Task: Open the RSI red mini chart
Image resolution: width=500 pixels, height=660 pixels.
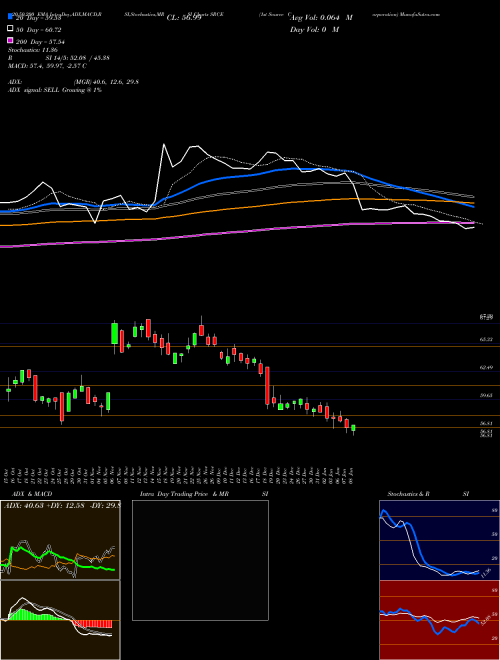Action: (x=439, y=620)
